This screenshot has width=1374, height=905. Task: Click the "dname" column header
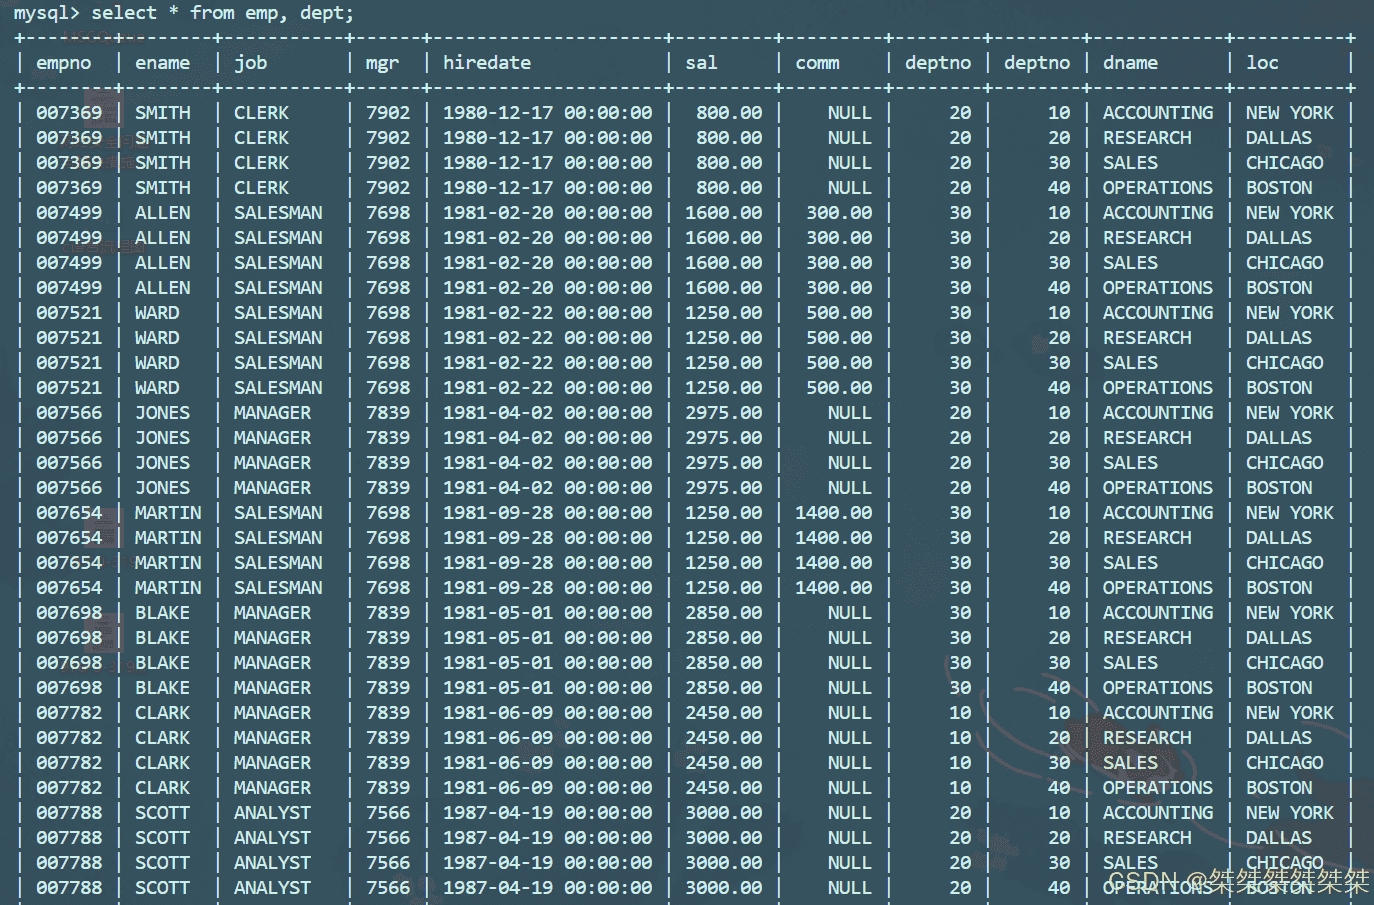tap(1130, 63)
